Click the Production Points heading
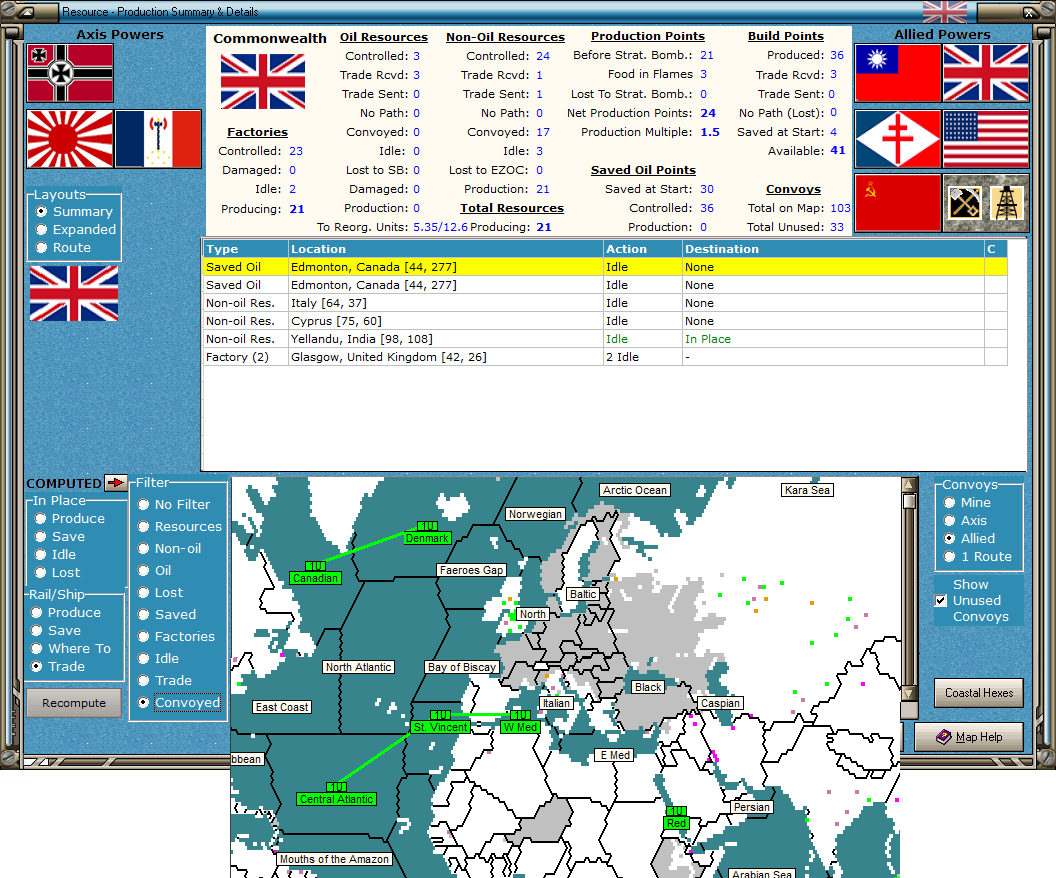Viewport: 1056px width, 878px height. (648, 36)
